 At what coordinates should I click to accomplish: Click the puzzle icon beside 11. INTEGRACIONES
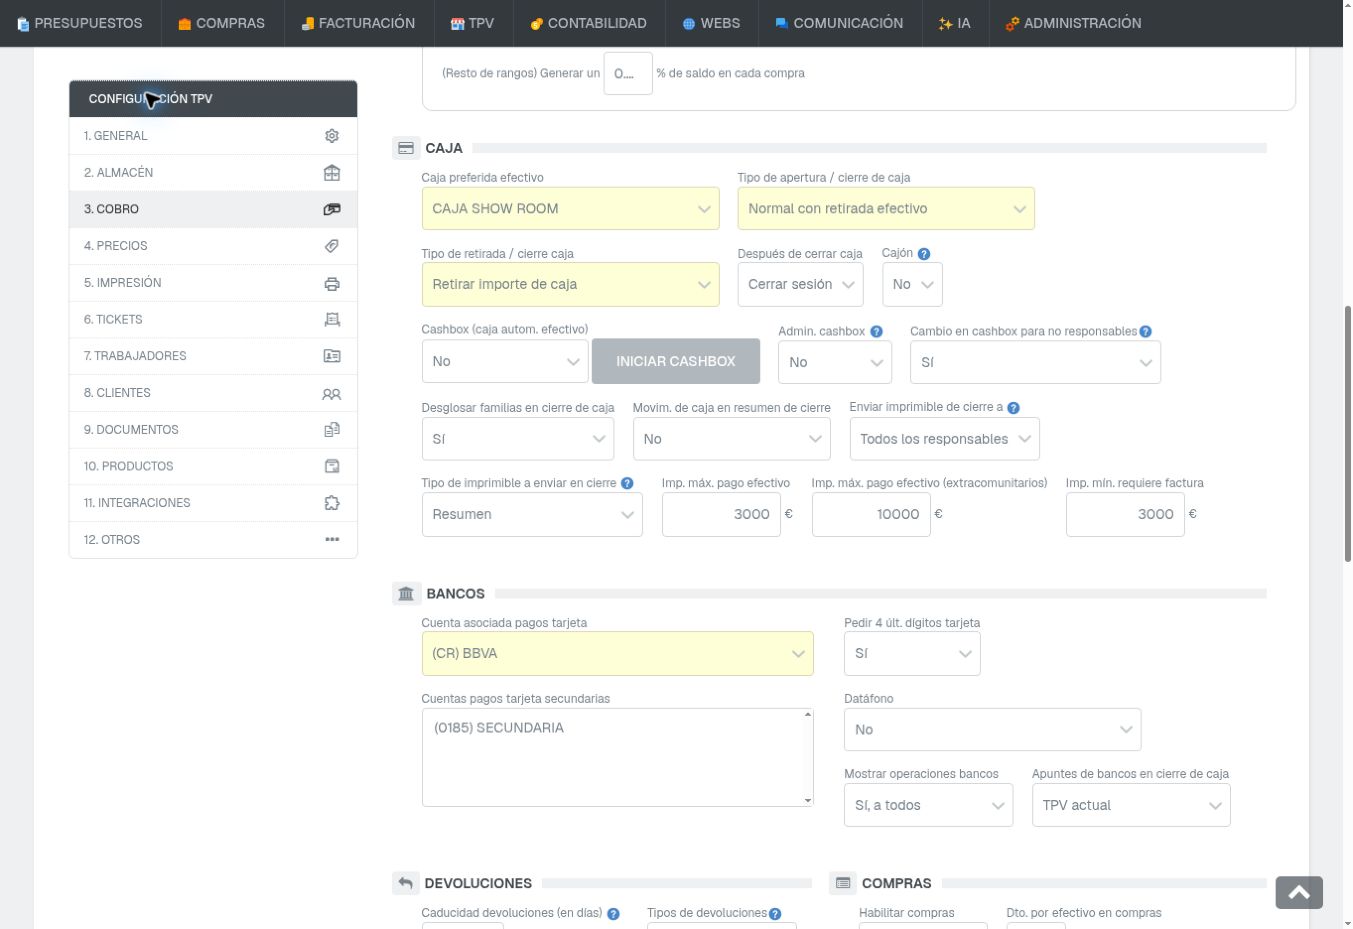[332, 503]
